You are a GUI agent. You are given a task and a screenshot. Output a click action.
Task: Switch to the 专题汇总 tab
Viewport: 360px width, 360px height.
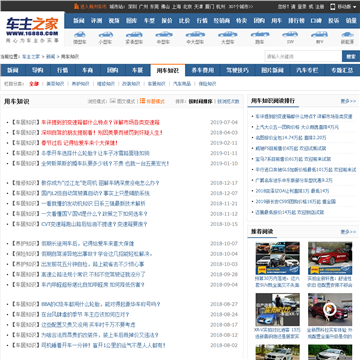point(342,70)
